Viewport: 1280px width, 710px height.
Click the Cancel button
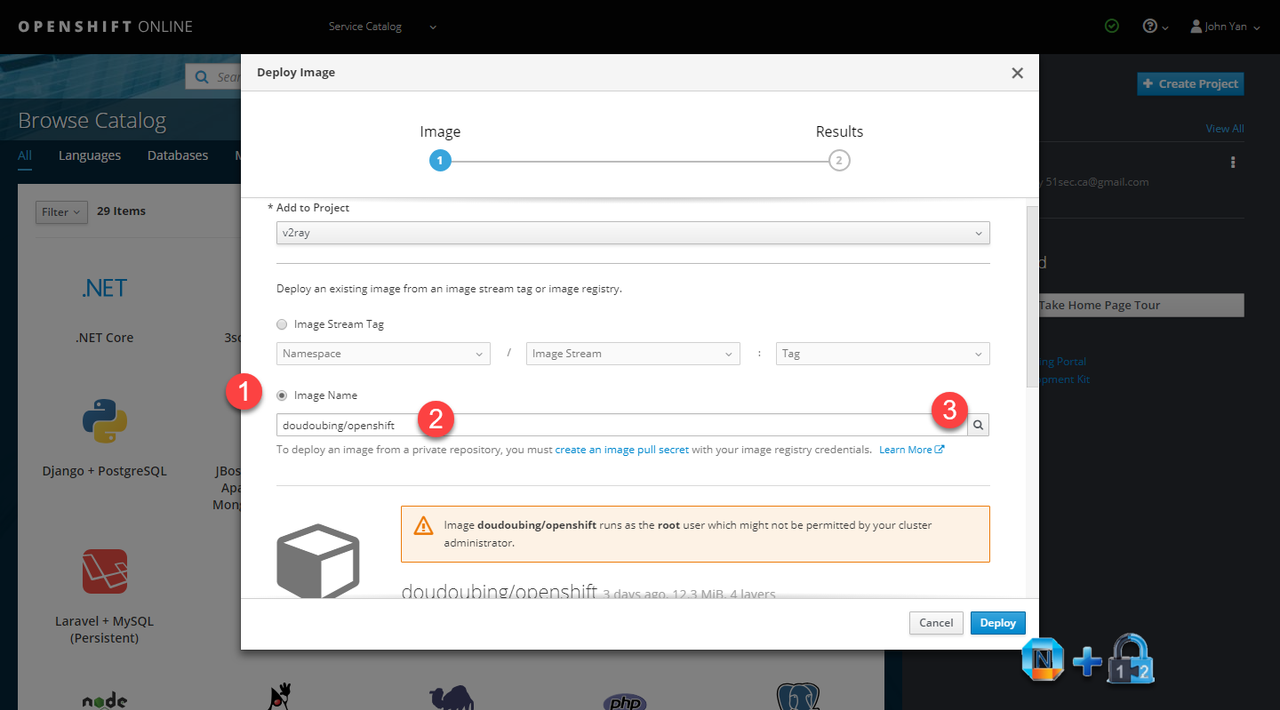(936, 623)
